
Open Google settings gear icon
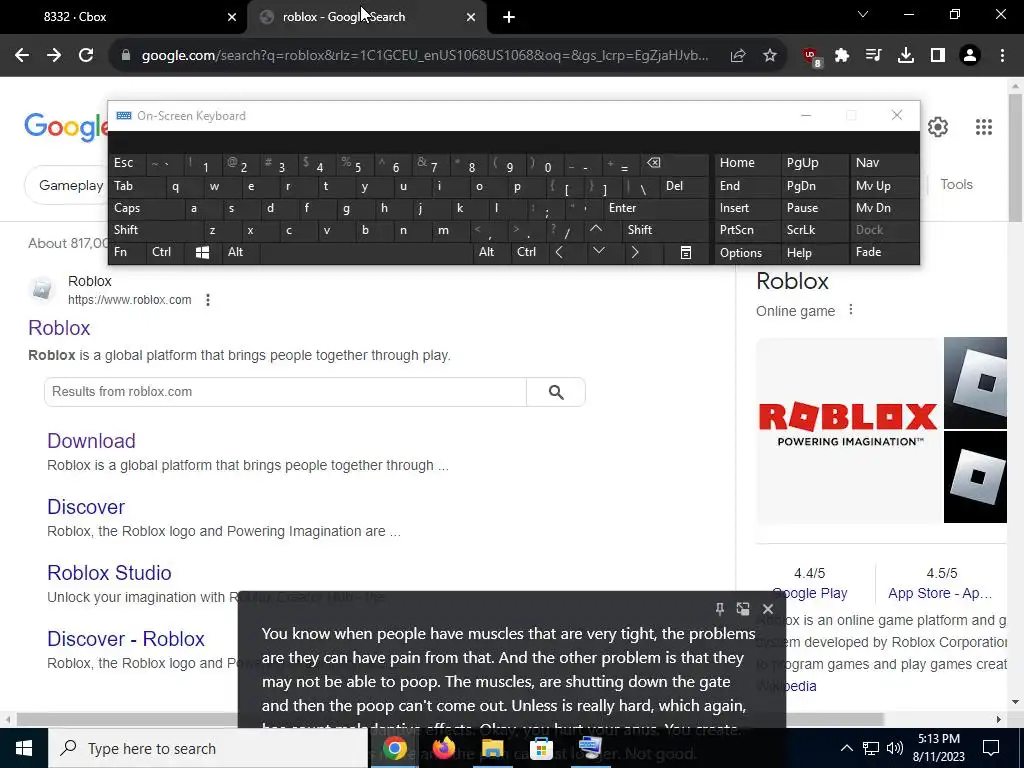coord(938,127)
